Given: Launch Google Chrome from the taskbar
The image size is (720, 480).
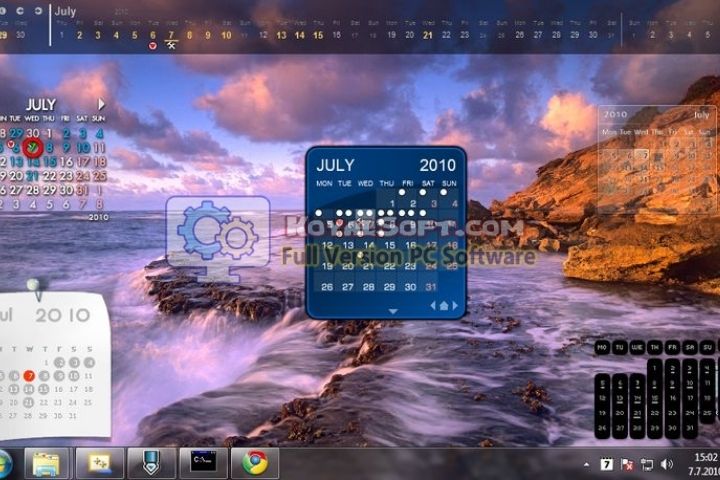Looking at the screenshot, I should (x=255, y=464).
